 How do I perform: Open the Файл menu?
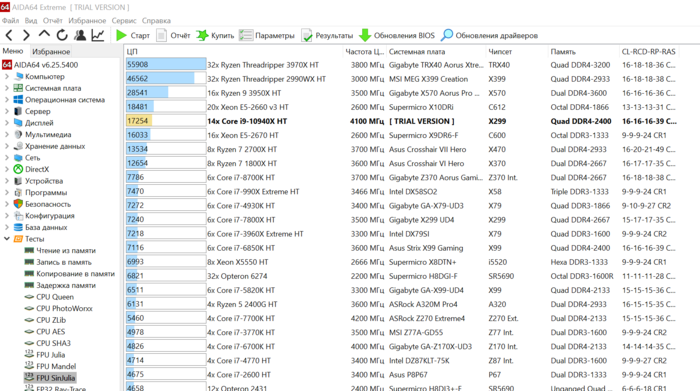10,21
